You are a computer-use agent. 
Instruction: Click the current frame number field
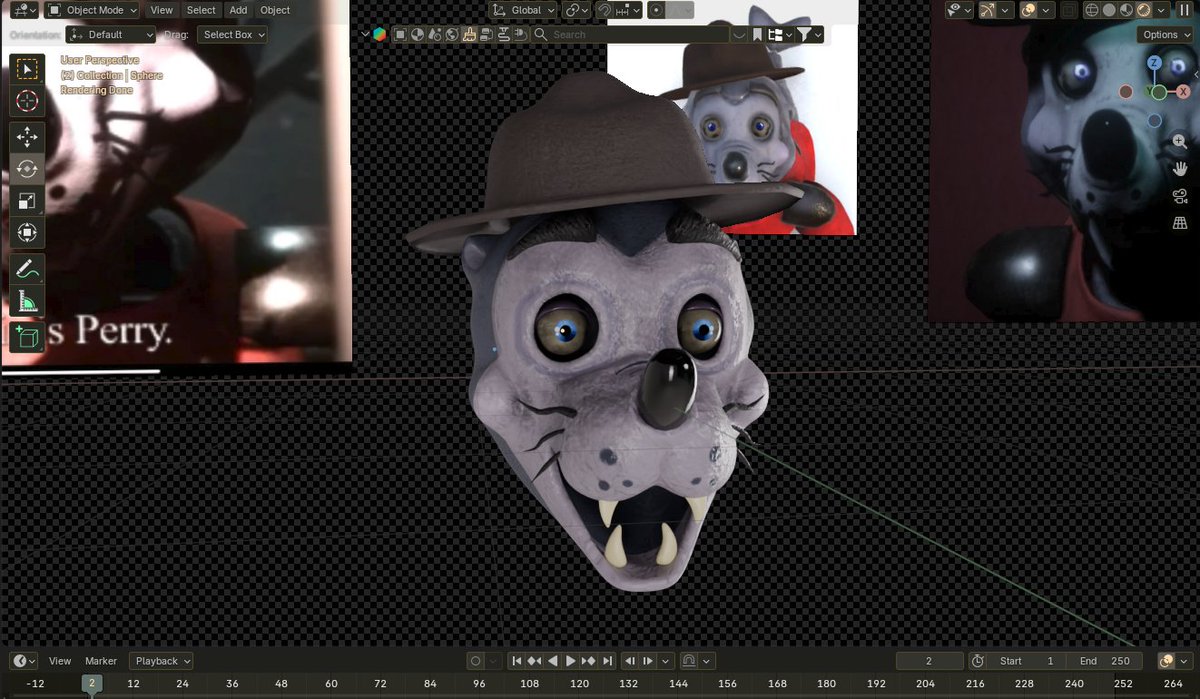tap(930, 661)
